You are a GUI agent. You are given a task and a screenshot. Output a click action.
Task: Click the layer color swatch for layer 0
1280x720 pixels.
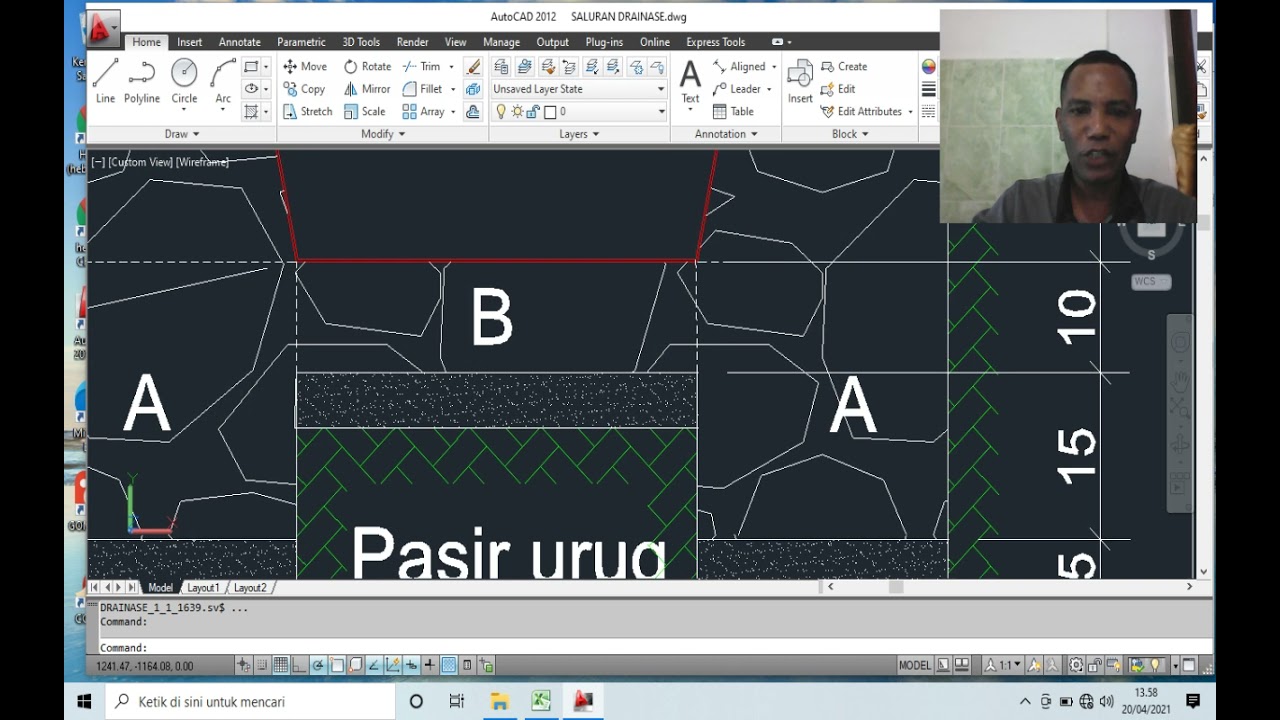click(549, 112)
